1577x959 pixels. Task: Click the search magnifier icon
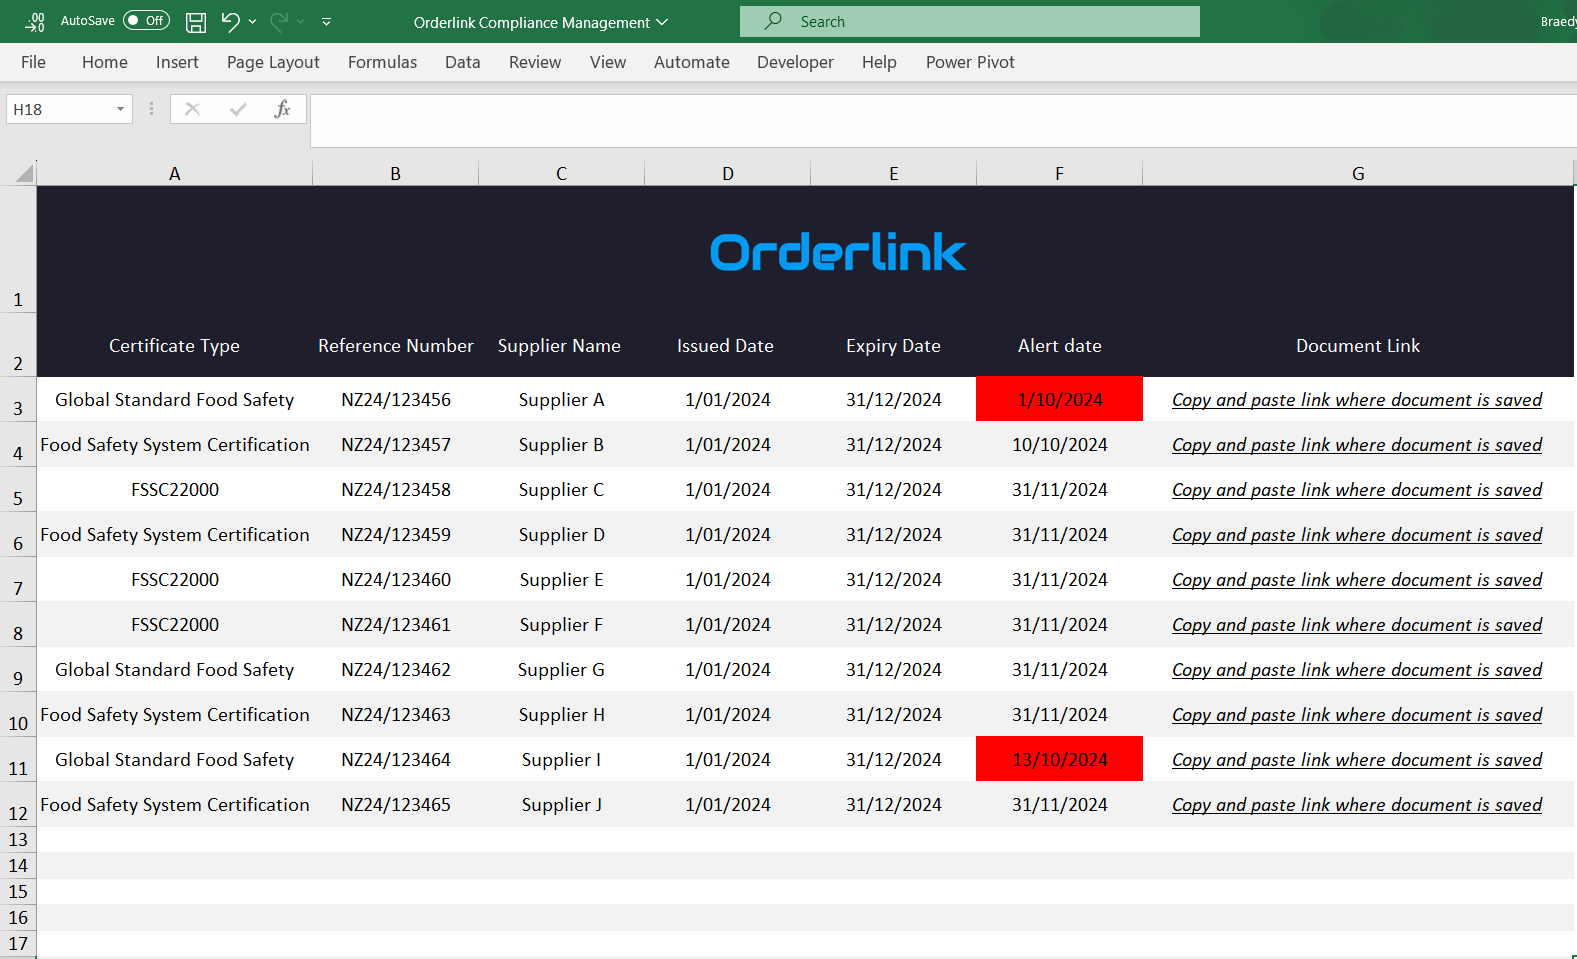point(773,21)
